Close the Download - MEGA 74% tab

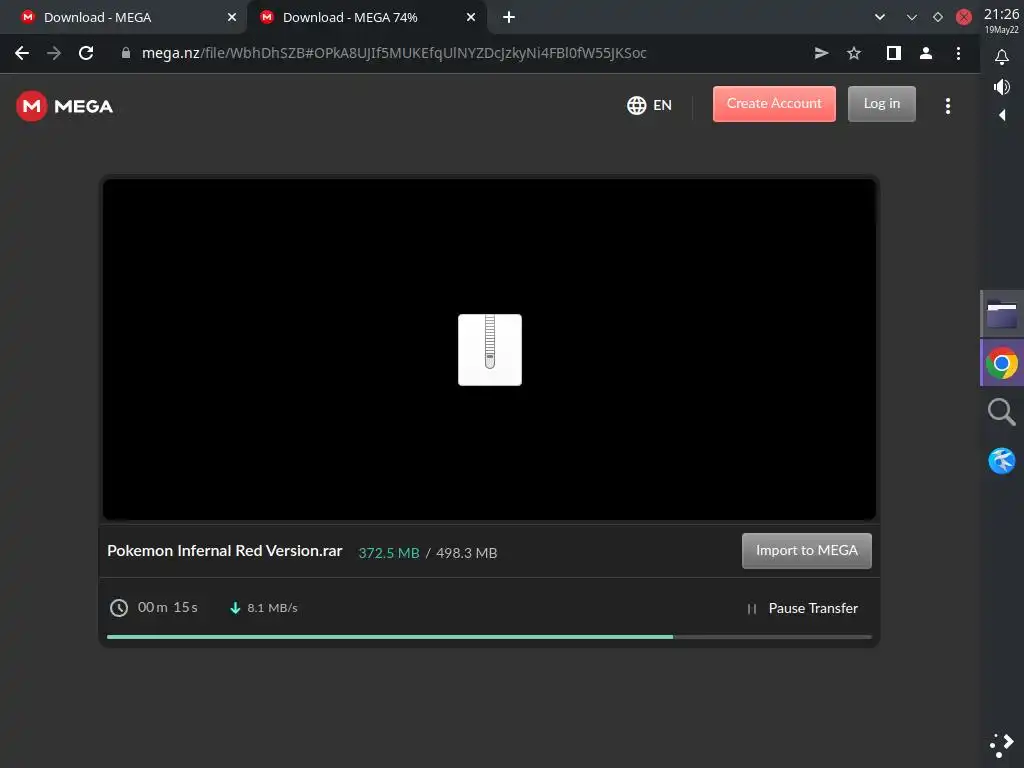(x=471, y=18)
